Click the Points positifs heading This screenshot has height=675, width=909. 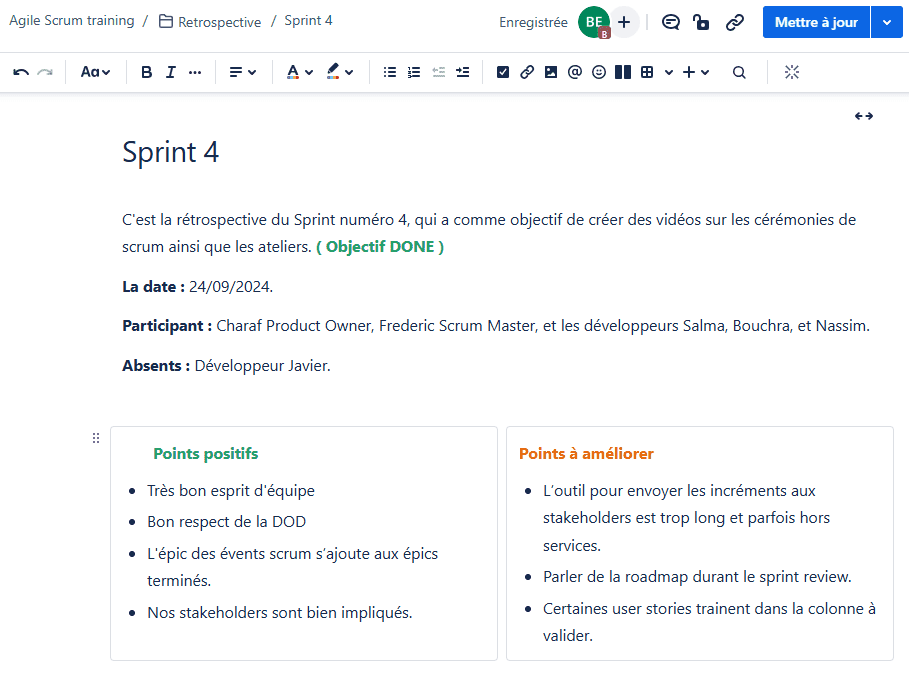point(206,453)
